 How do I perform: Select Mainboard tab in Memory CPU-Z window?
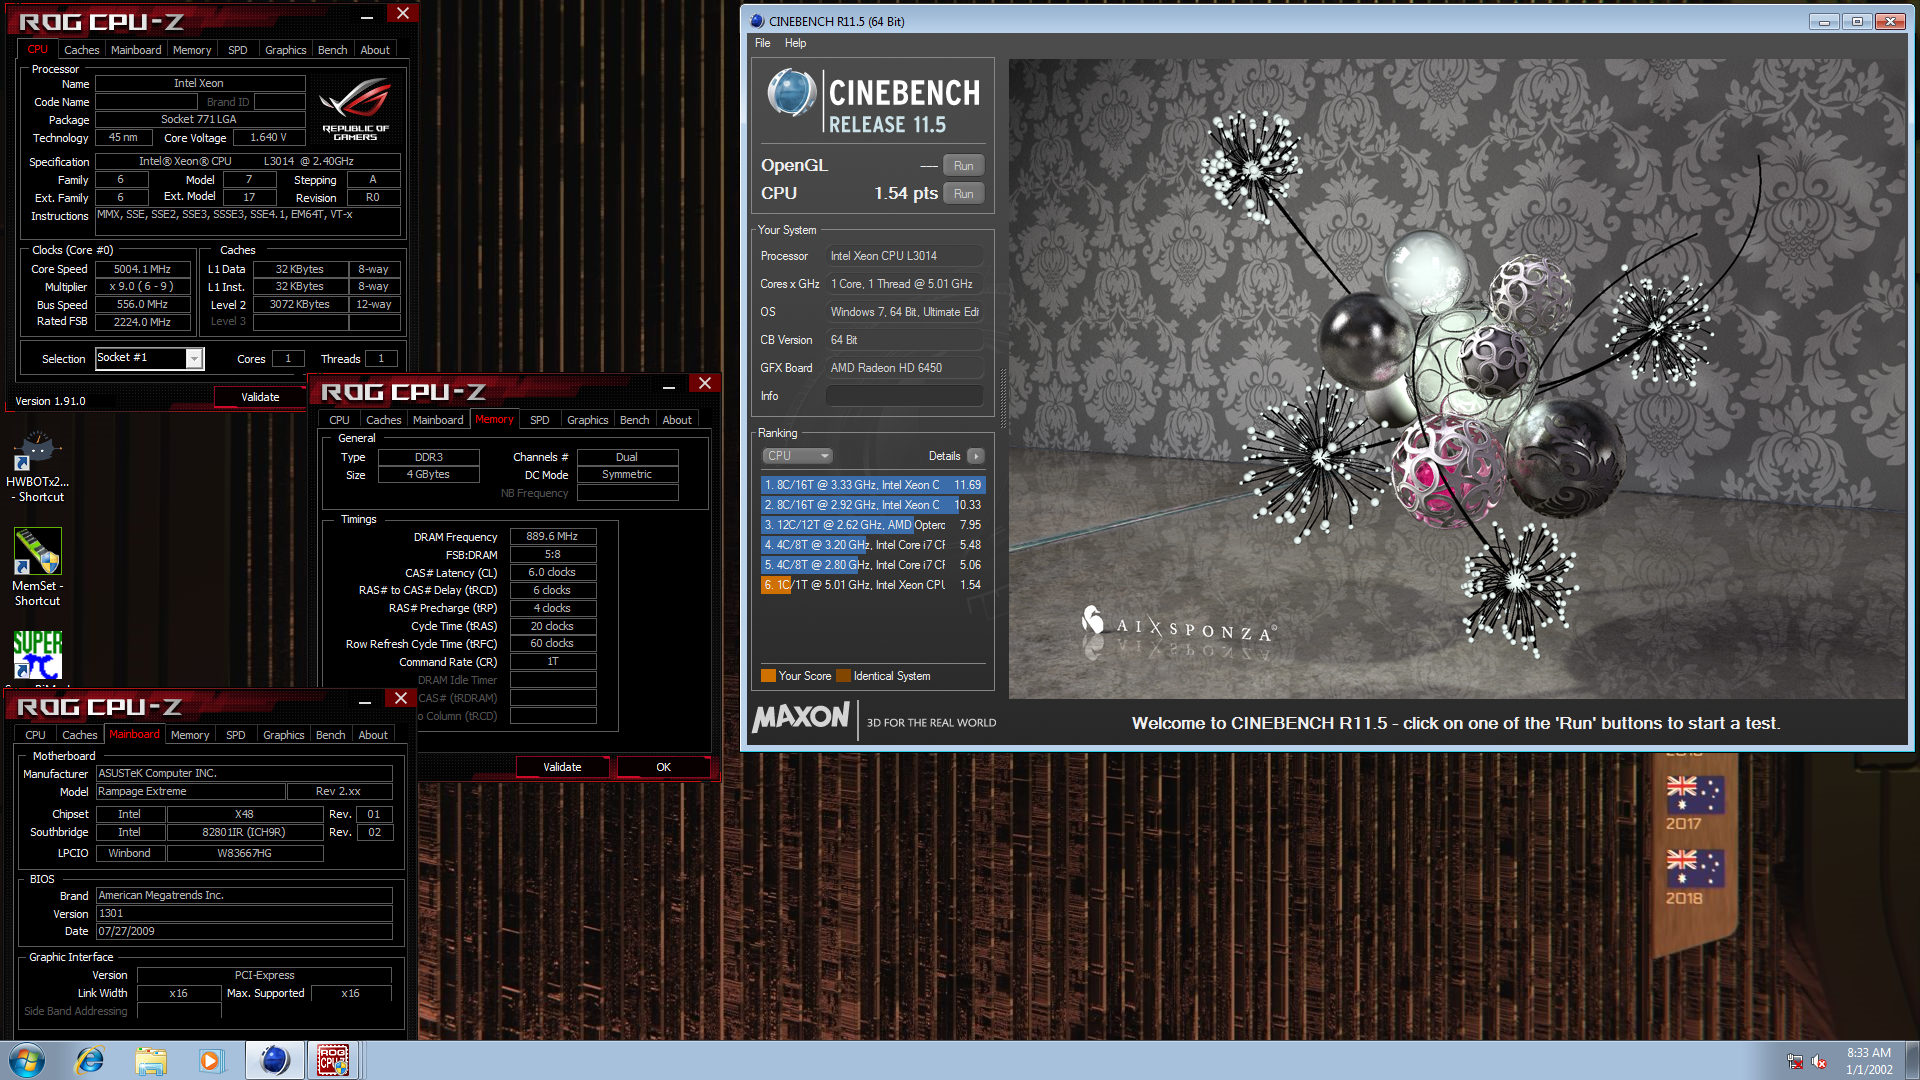[x=438, y=420]
